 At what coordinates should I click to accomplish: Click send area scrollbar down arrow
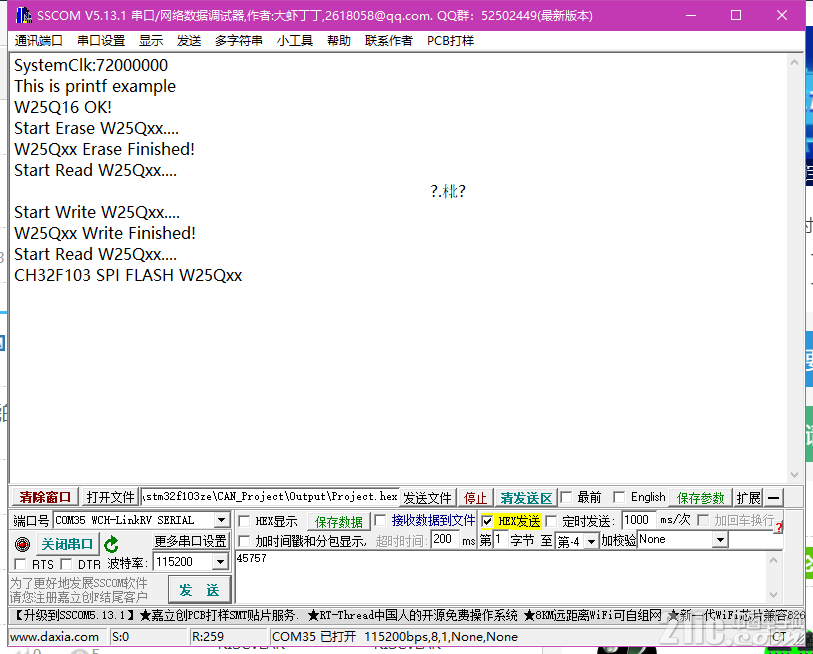773,595
